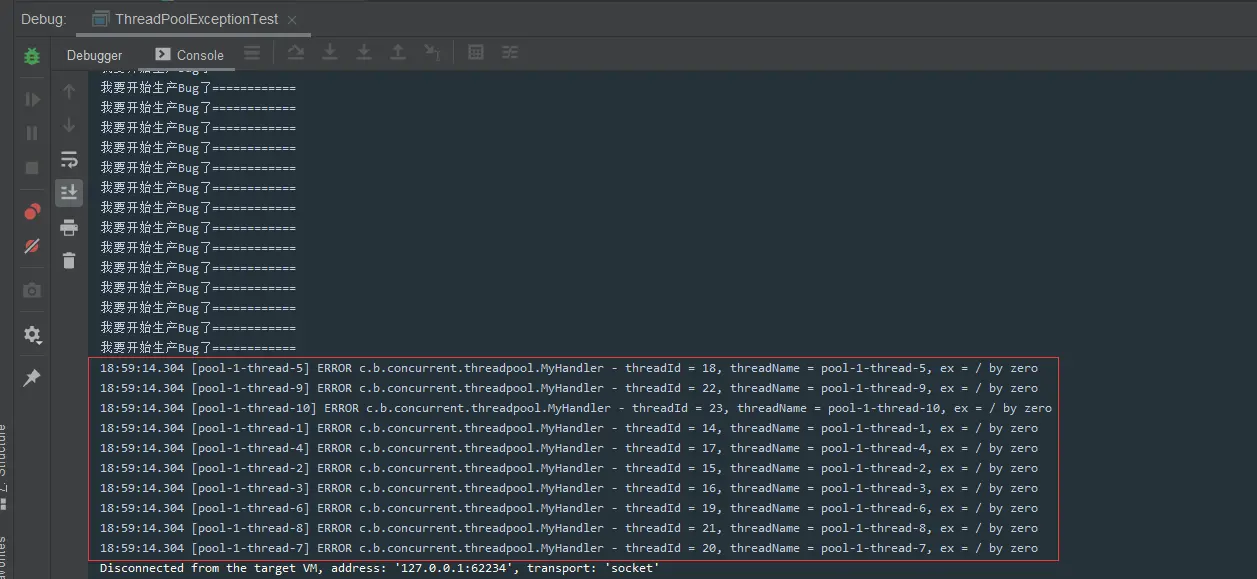The width and height of the screenshot is (1257, 579).
Task: Click the Pause Program icon
Action: (x=32, y=133)
